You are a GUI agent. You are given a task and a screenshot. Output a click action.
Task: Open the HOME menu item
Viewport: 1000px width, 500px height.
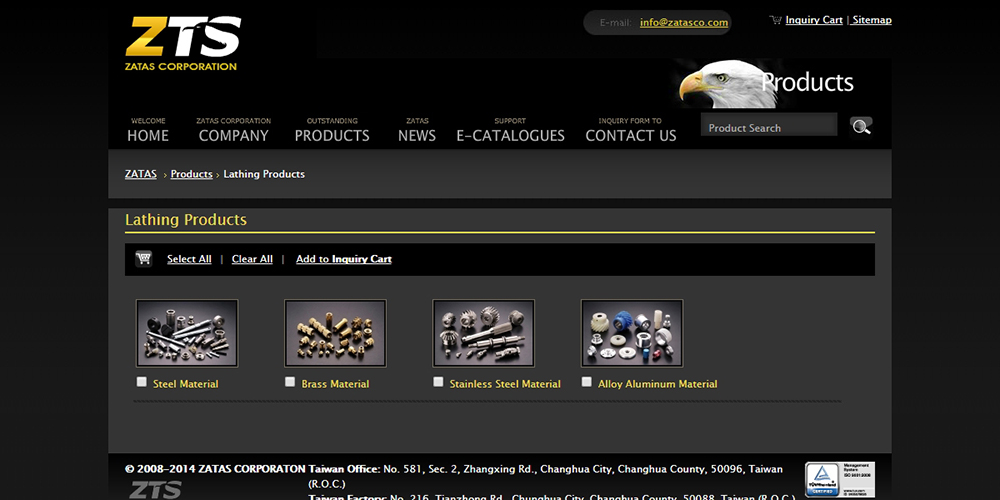point(148,130)
